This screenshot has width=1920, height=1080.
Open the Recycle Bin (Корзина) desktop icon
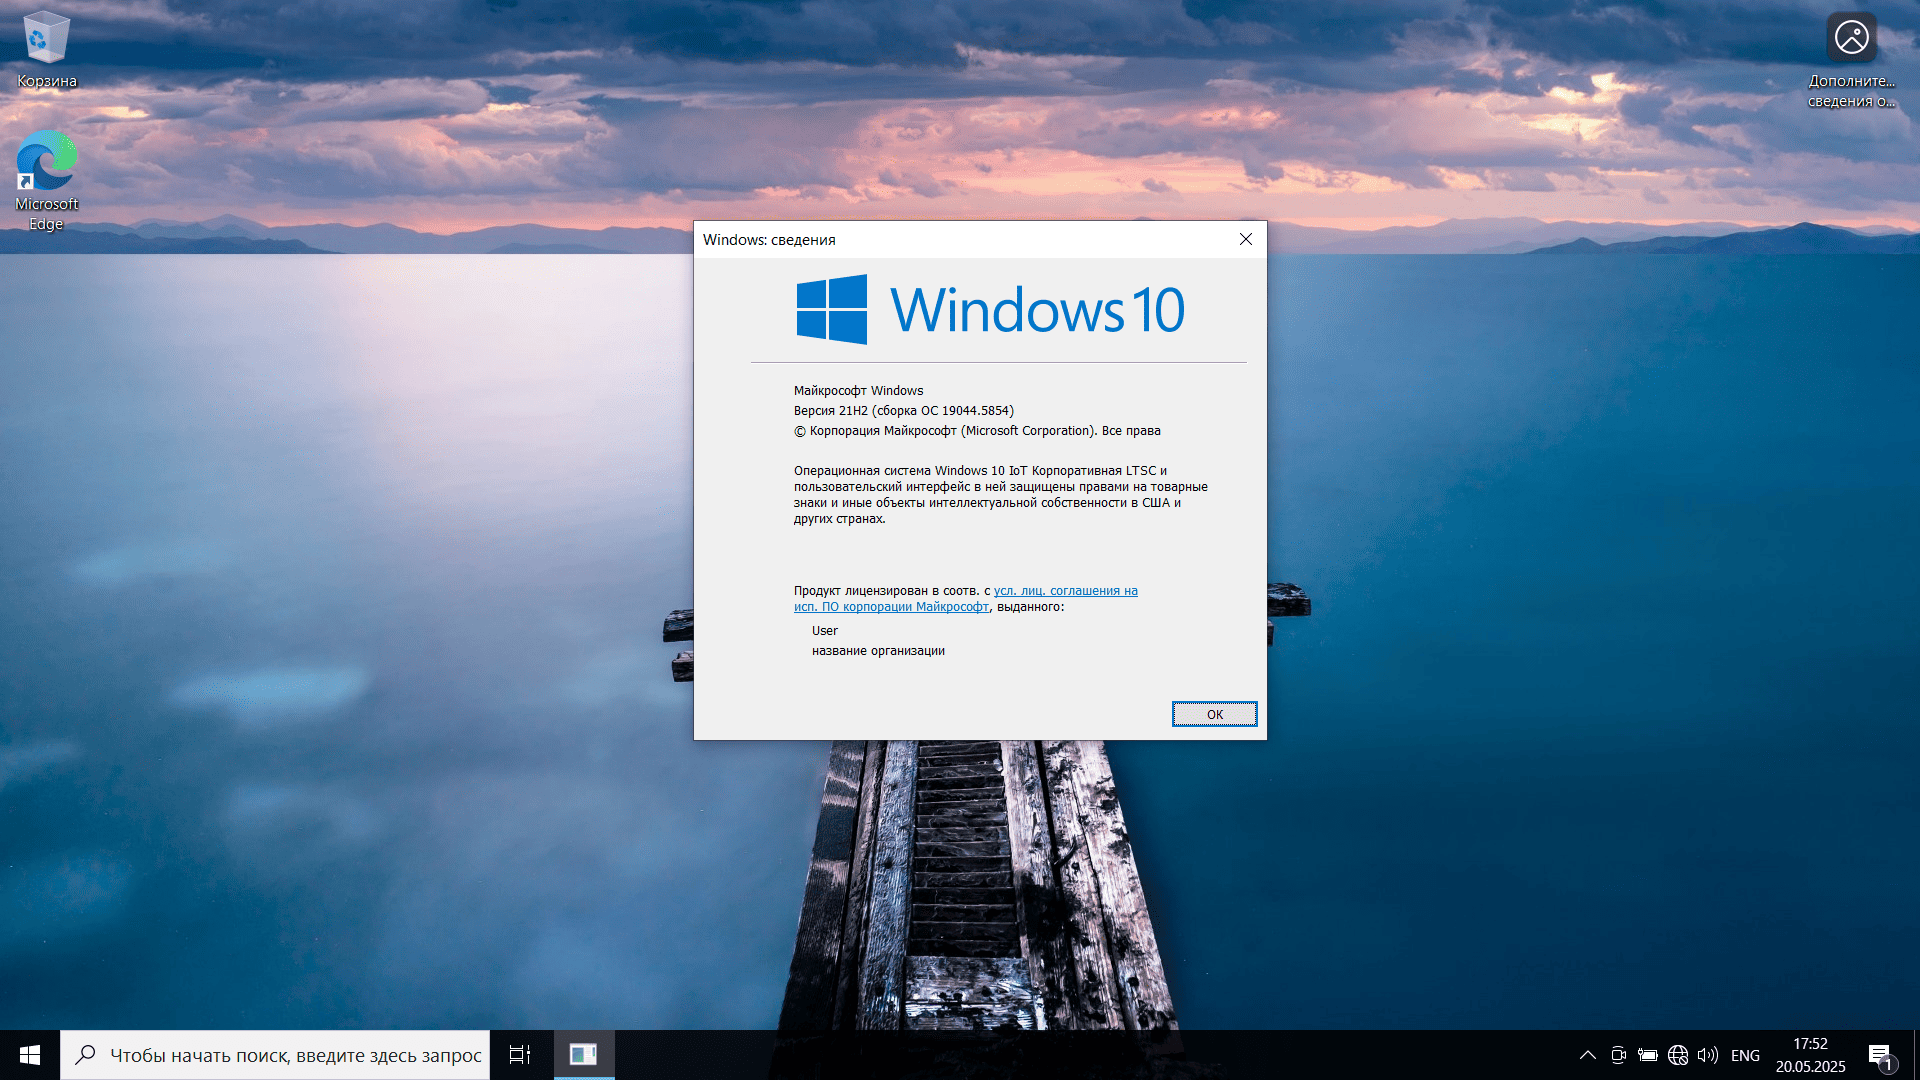46,50
